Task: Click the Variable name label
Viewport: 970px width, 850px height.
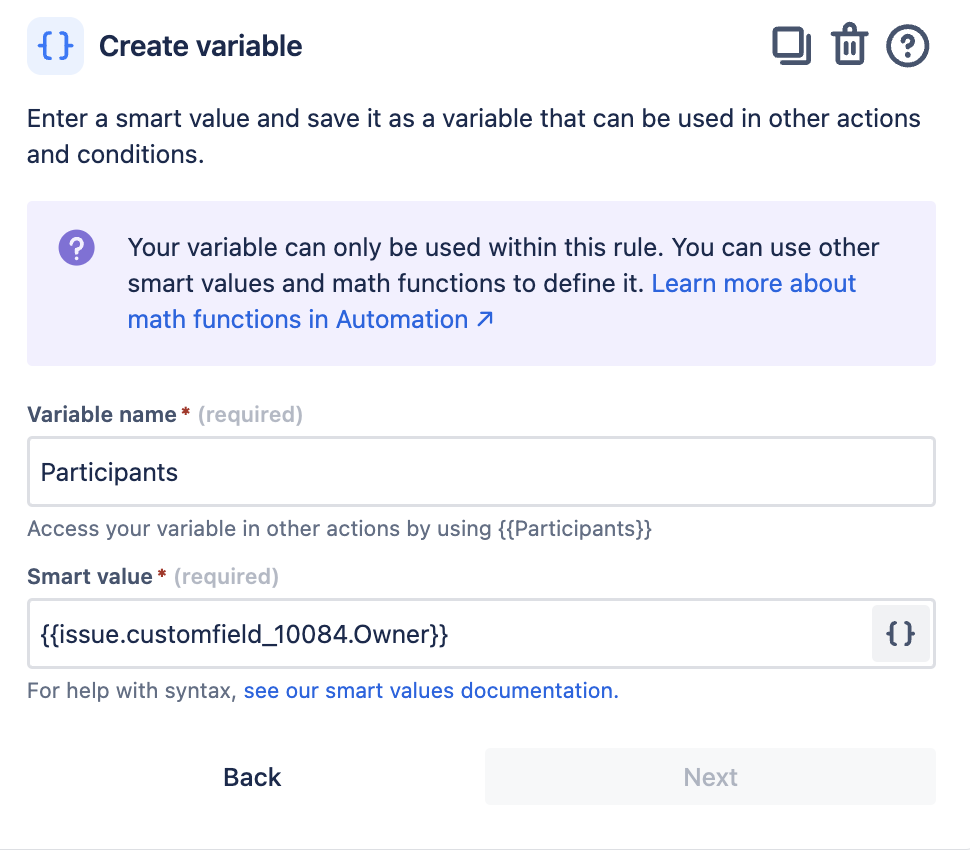Action: pos(102,415)
